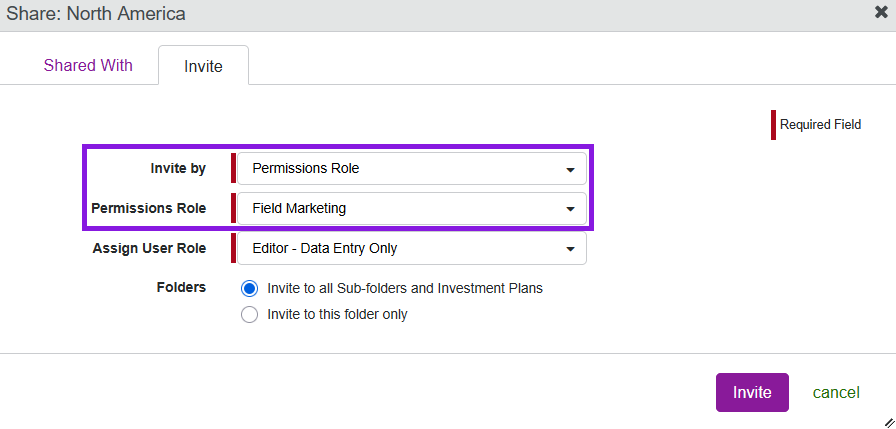Close the Share: North America dialog
The image size is (896, 429).
coord(881,12)
